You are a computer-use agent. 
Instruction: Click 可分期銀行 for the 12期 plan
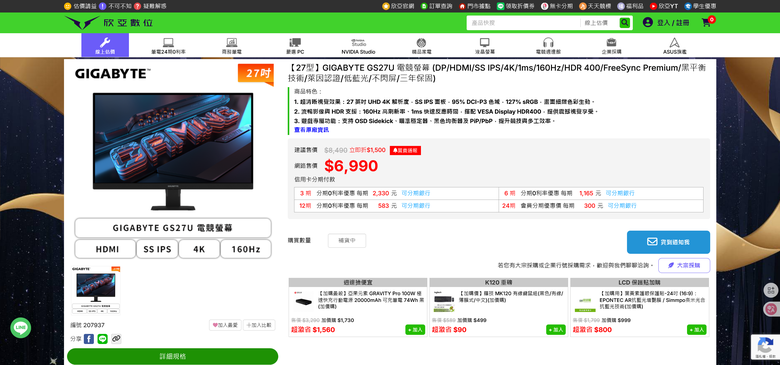[x=415, y=205]
